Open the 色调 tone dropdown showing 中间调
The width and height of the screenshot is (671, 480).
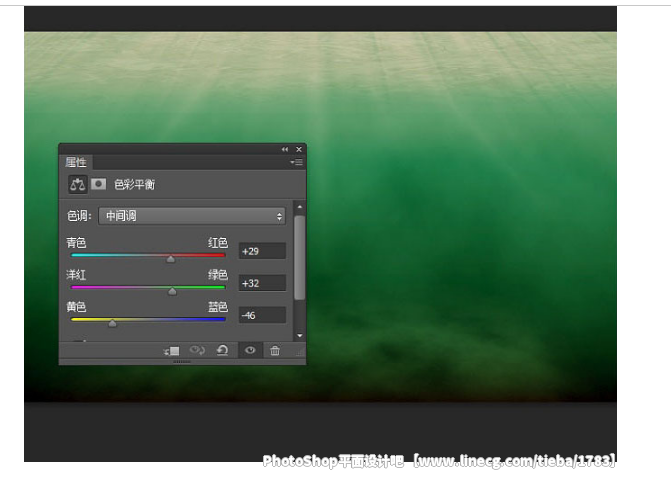coord(192,216)
